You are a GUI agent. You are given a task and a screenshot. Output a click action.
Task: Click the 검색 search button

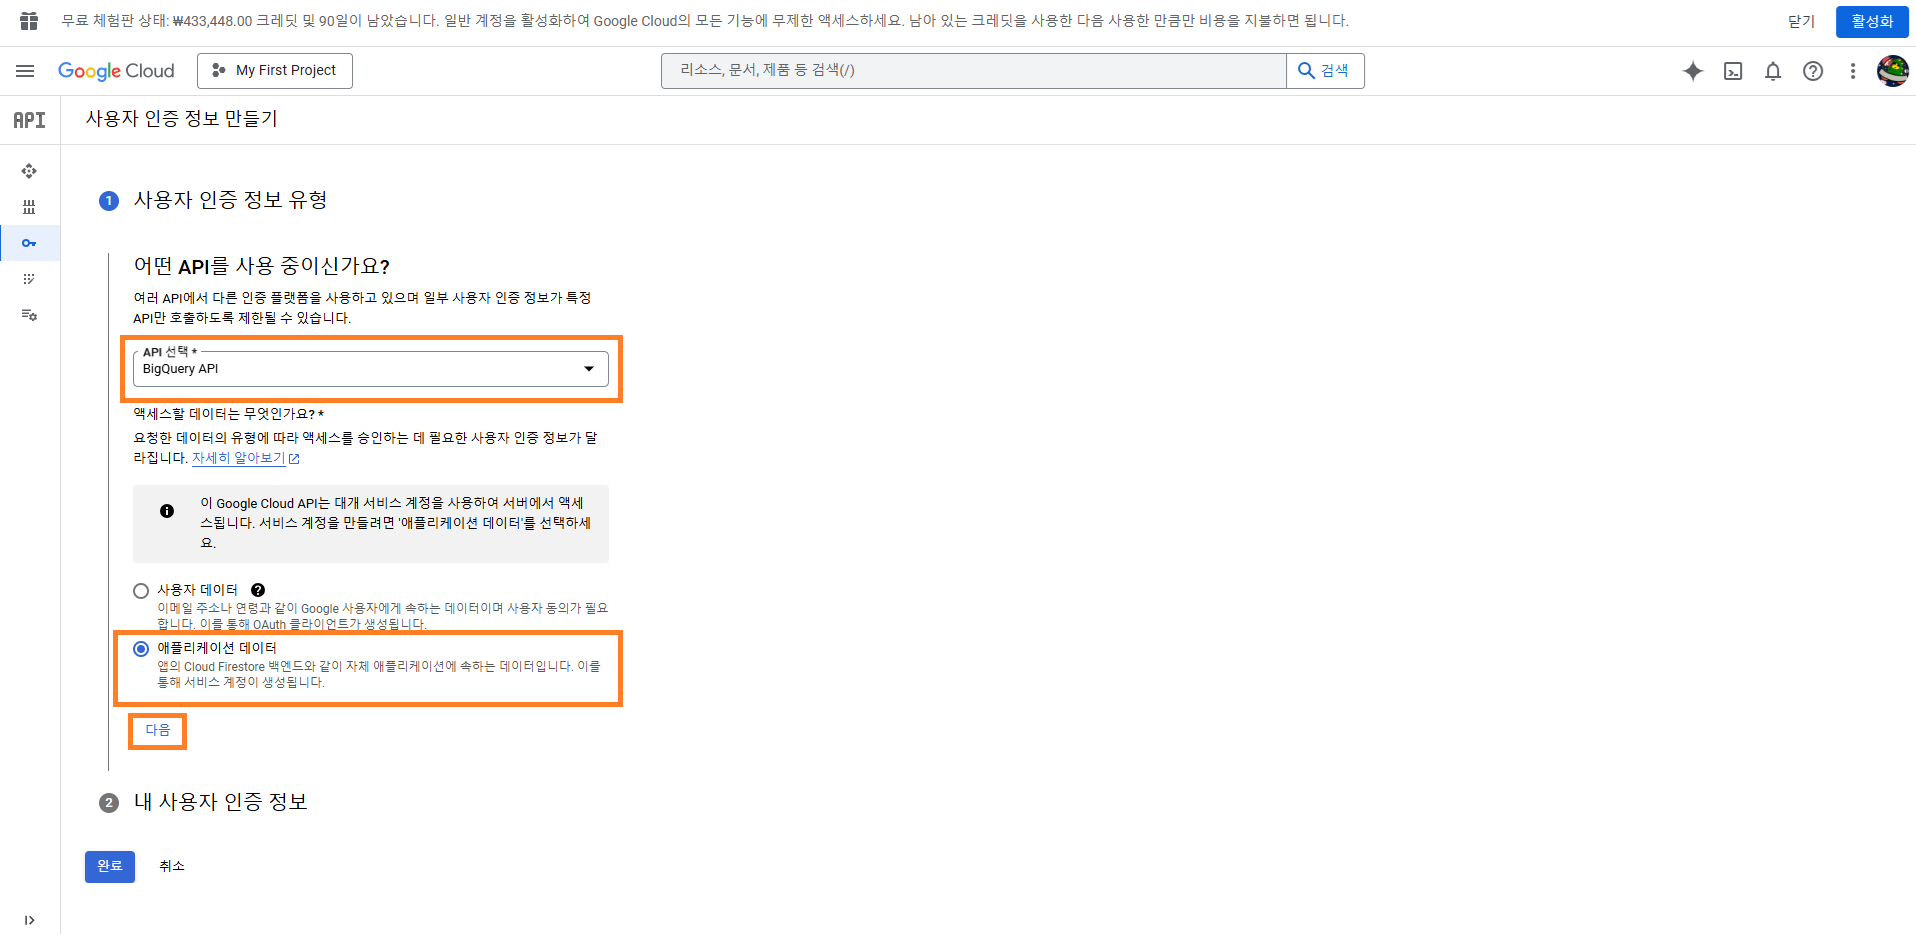point(1325,71)
